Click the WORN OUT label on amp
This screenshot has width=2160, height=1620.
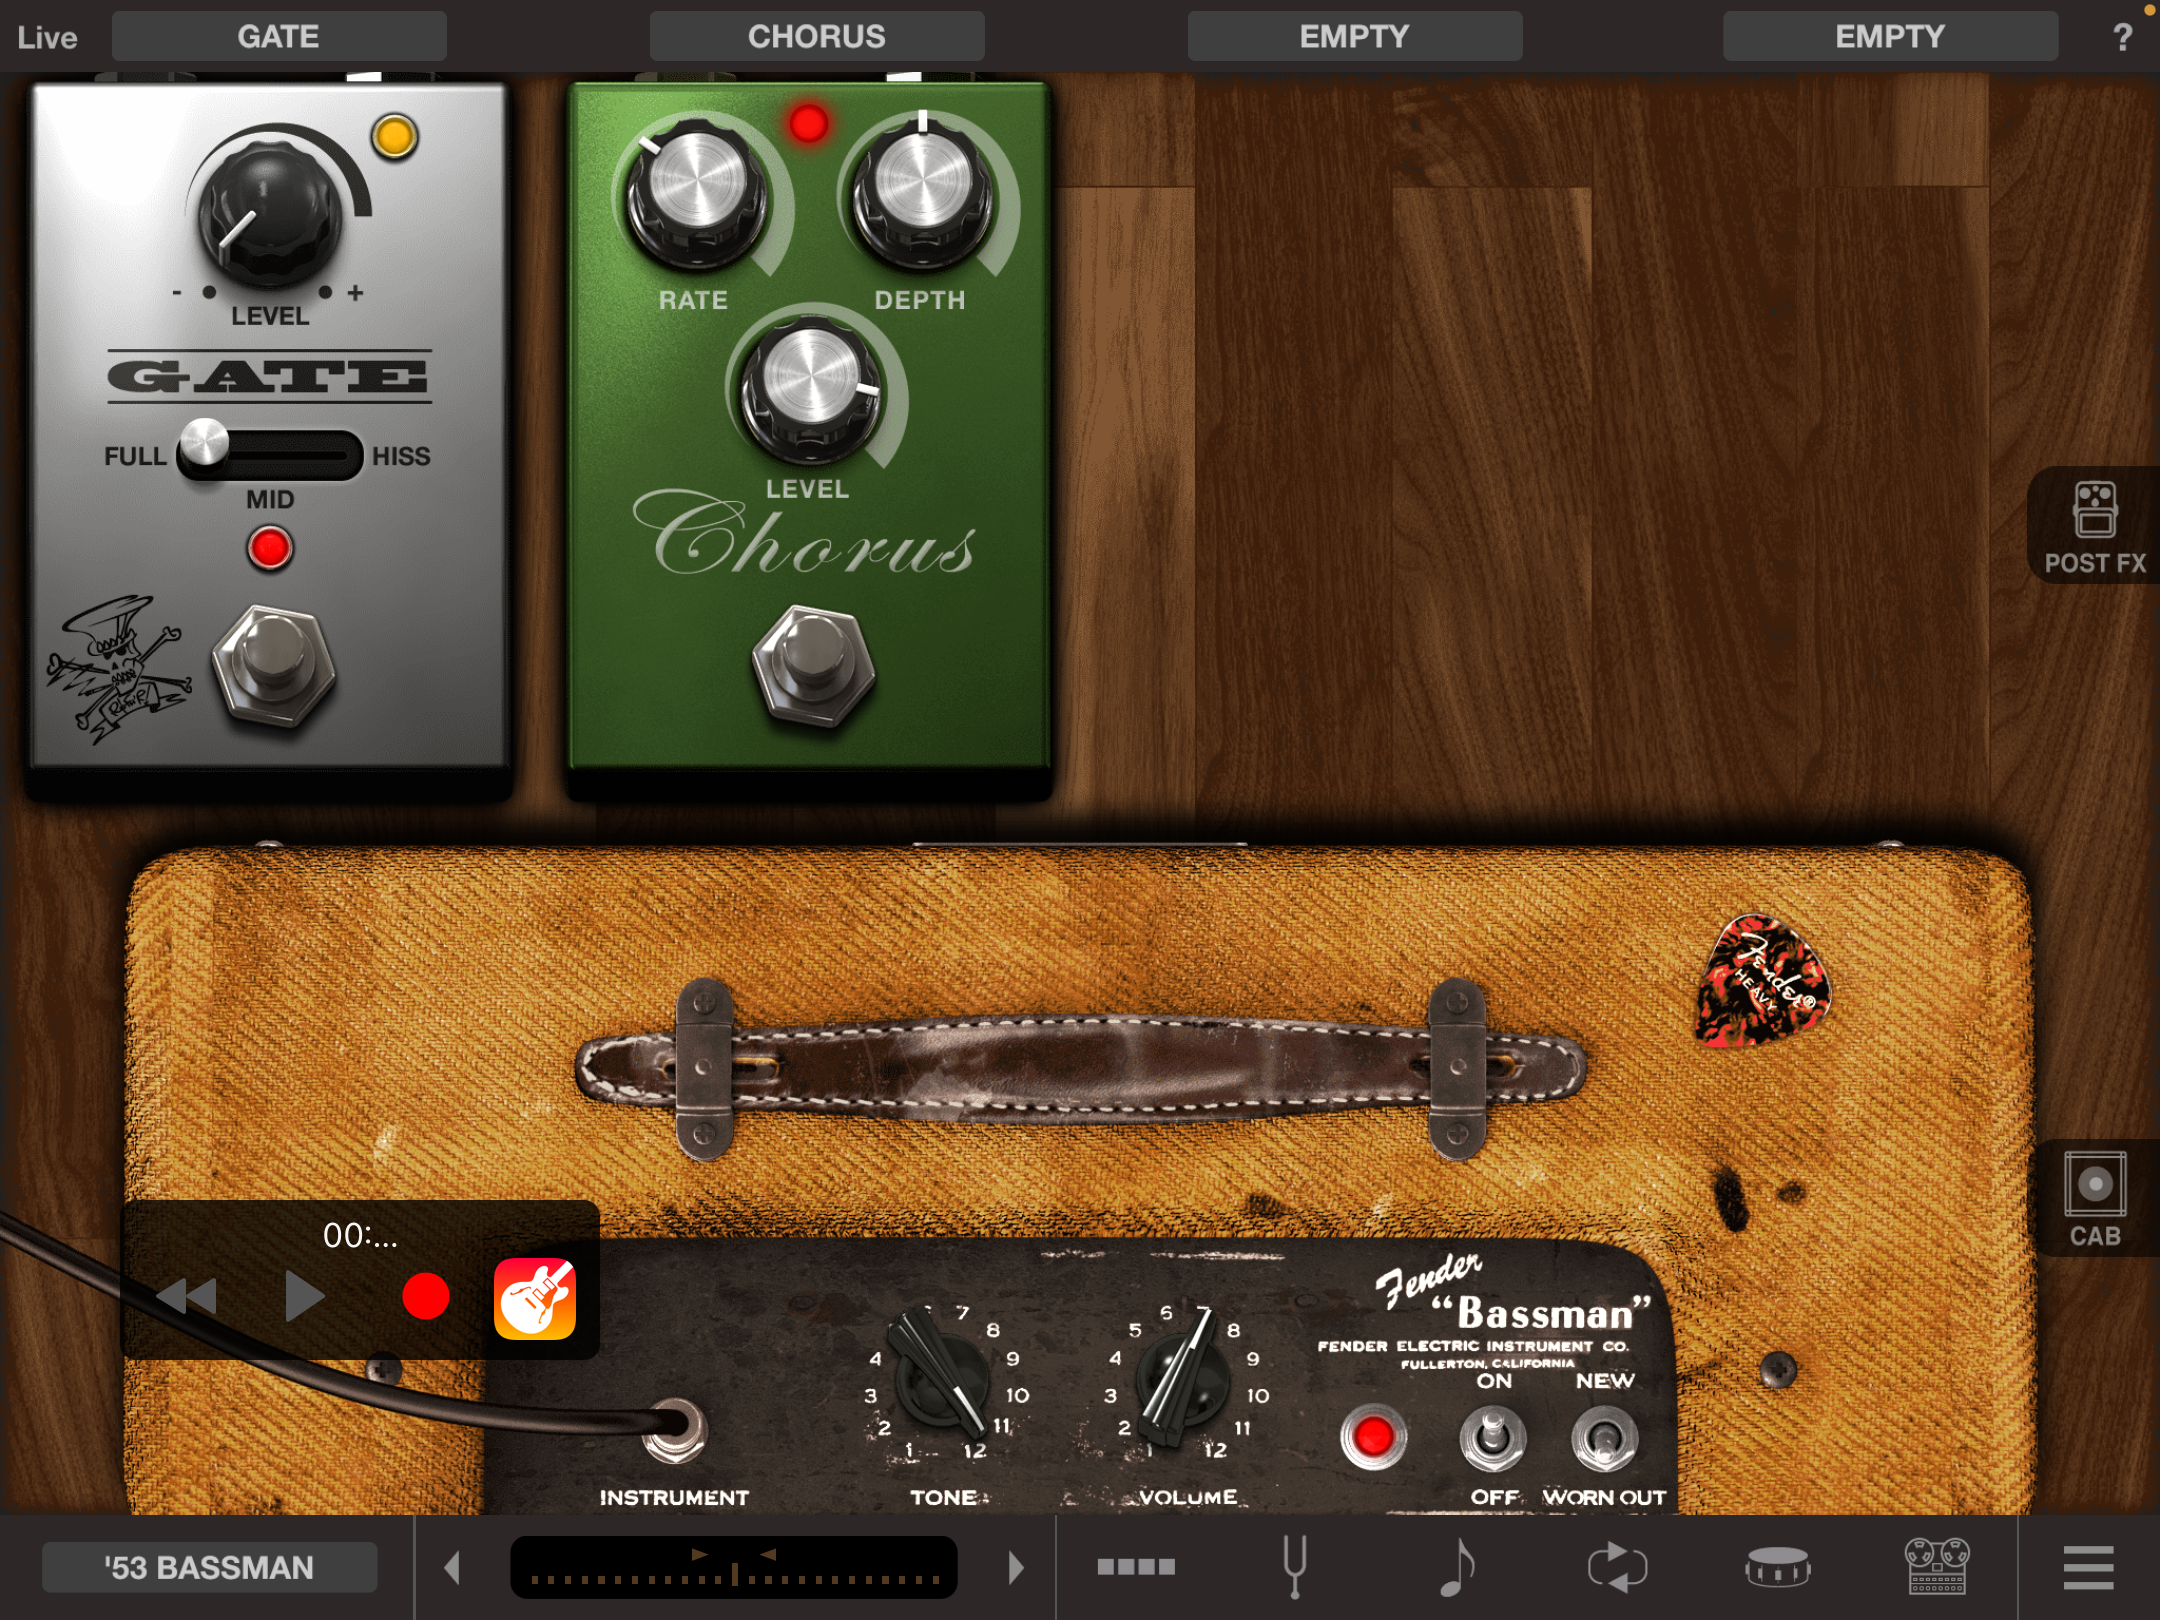point(1604,1497)
